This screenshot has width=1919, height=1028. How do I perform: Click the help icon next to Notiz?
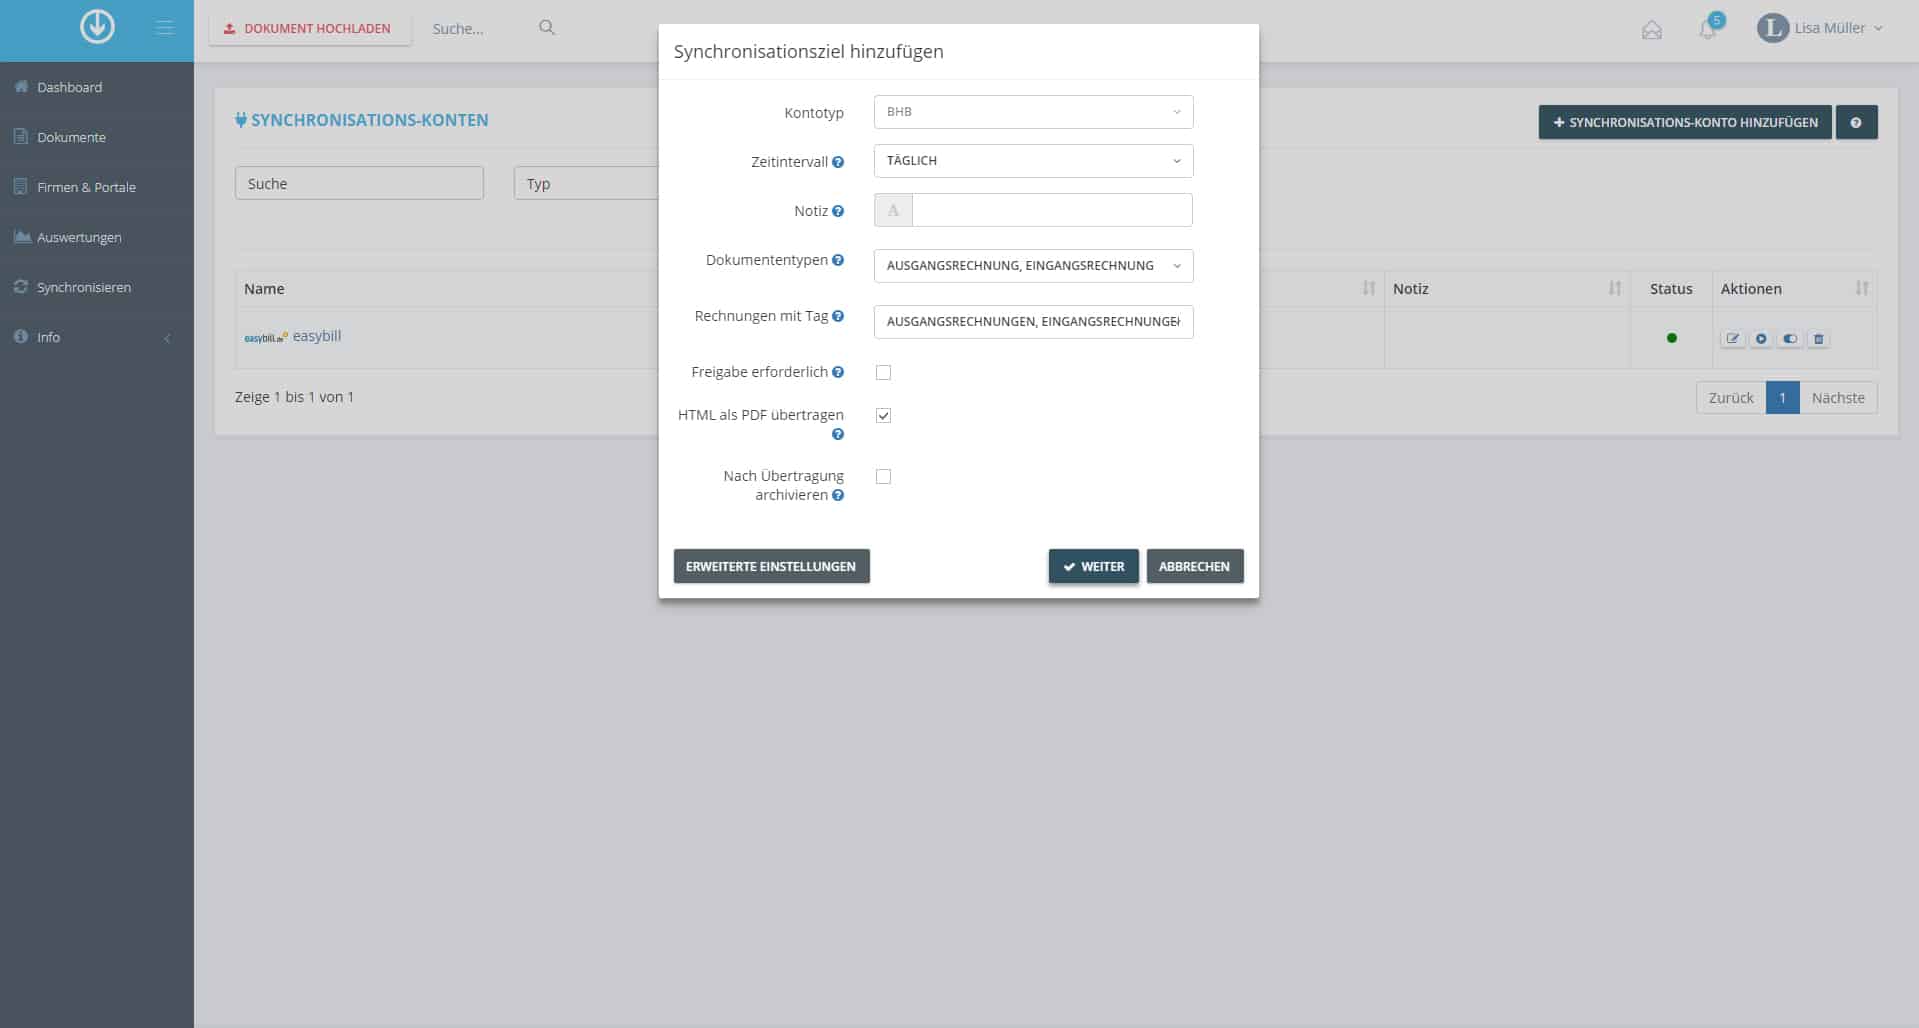coord(838,211)
